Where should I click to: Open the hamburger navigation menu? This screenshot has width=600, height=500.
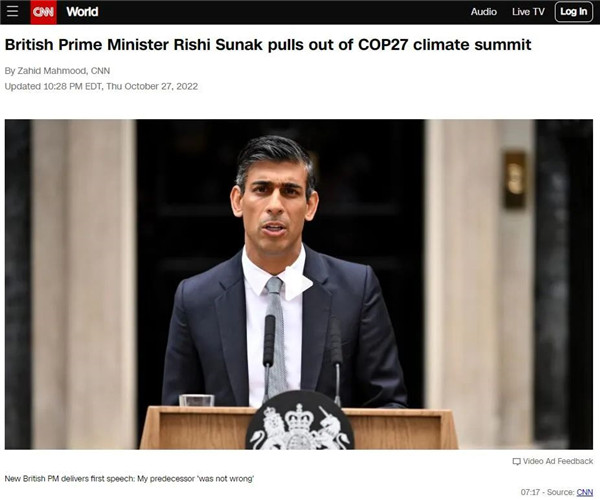tap(12, 11)
